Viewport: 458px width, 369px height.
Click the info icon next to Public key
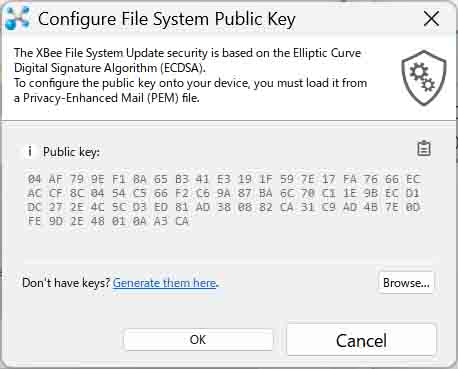30,151
